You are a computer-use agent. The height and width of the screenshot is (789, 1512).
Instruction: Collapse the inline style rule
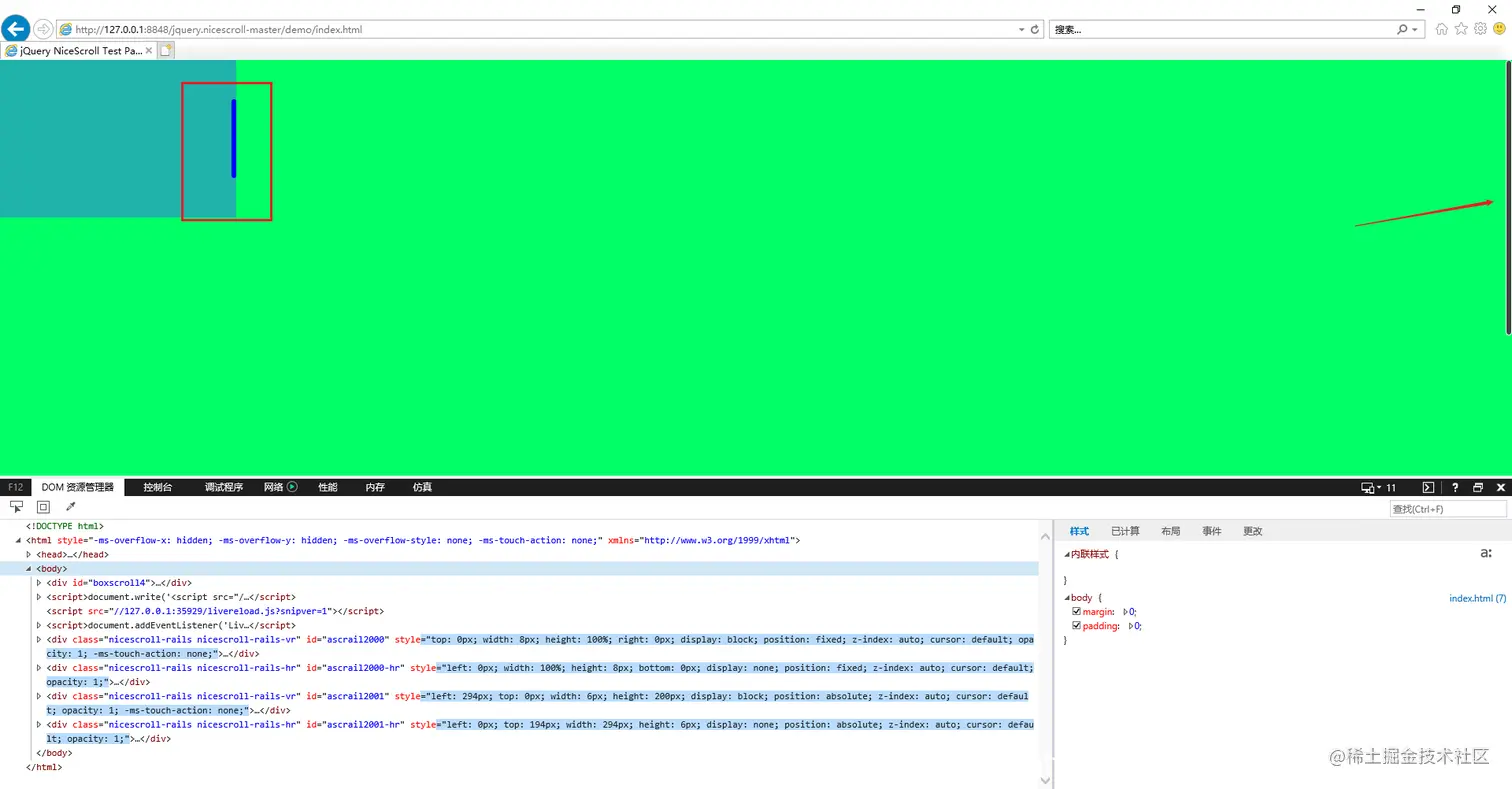coord(1066,554)
